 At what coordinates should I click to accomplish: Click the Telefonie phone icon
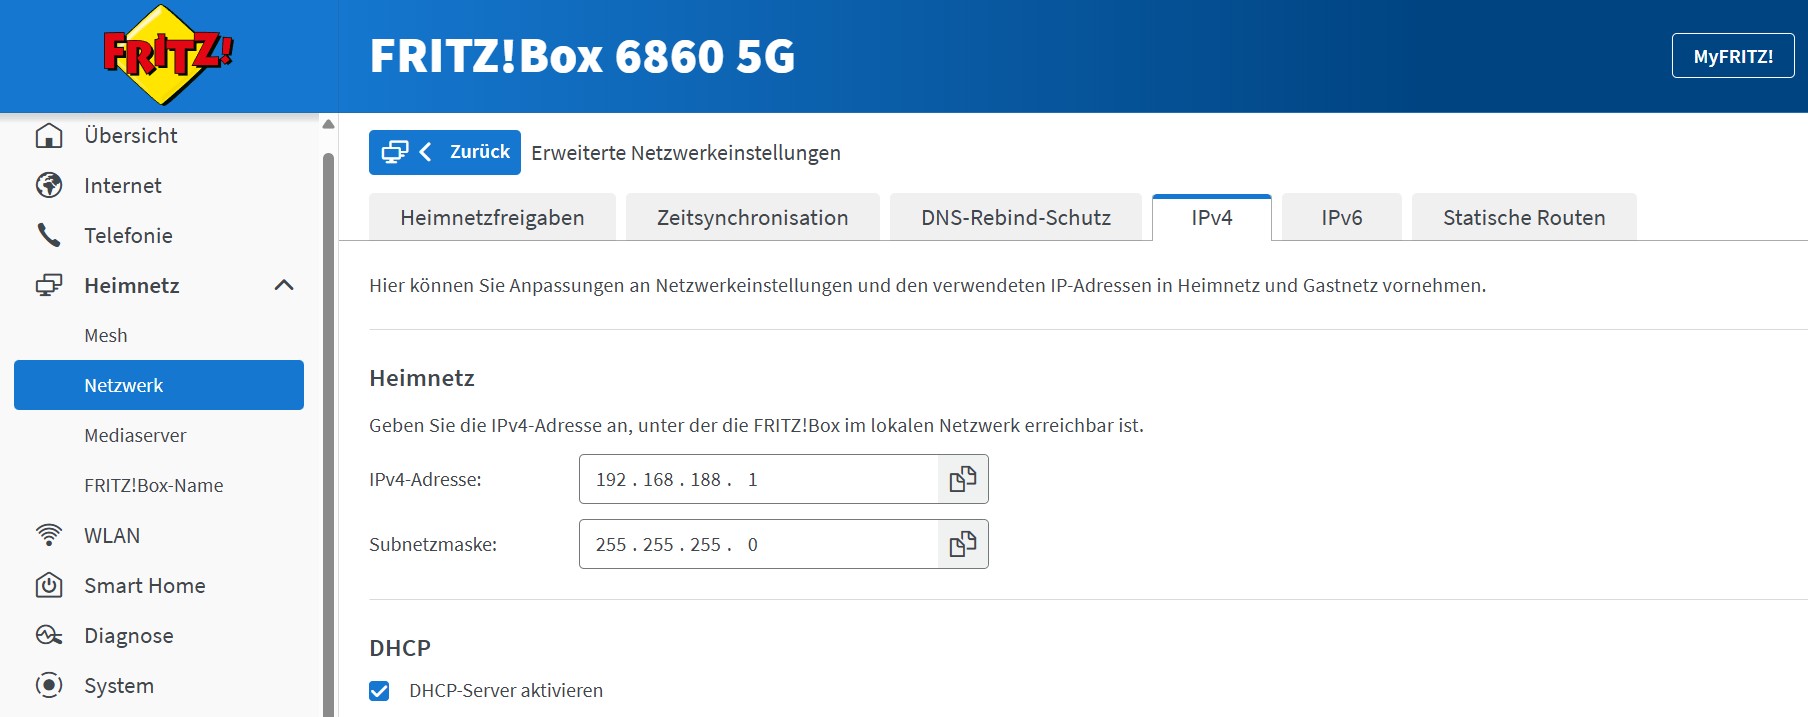[x=49, y=236]
